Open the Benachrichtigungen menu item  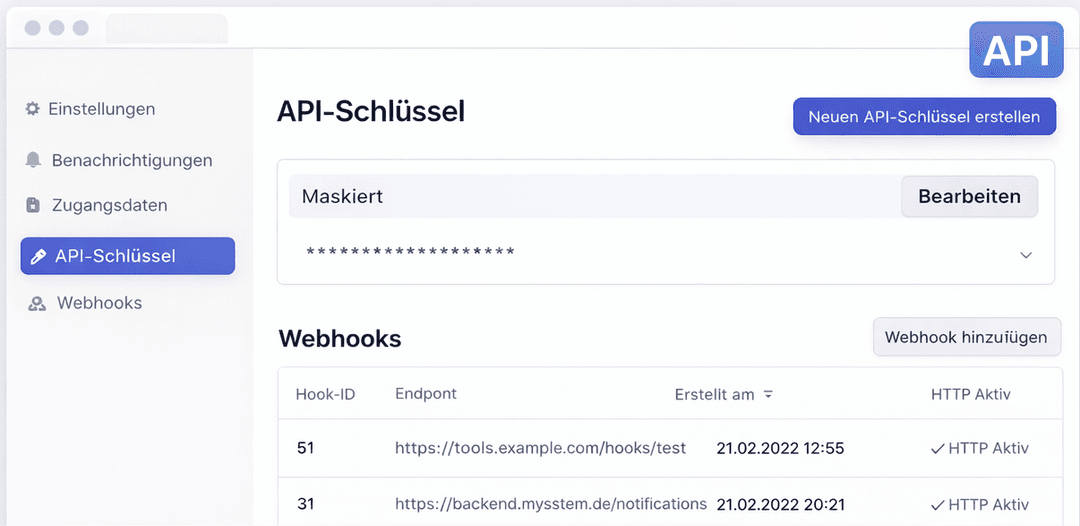(131, 160)
